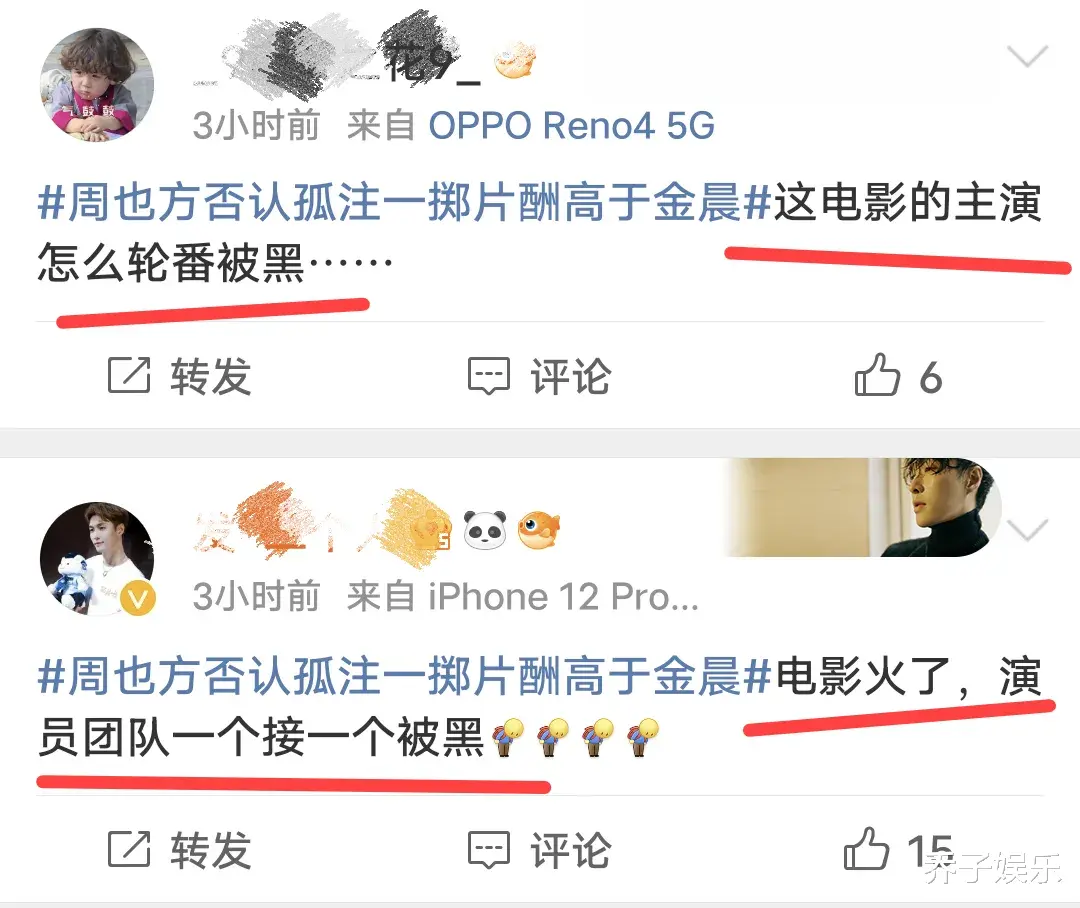Tap the card background image of man in turtleneck

[x=863, y=507]
